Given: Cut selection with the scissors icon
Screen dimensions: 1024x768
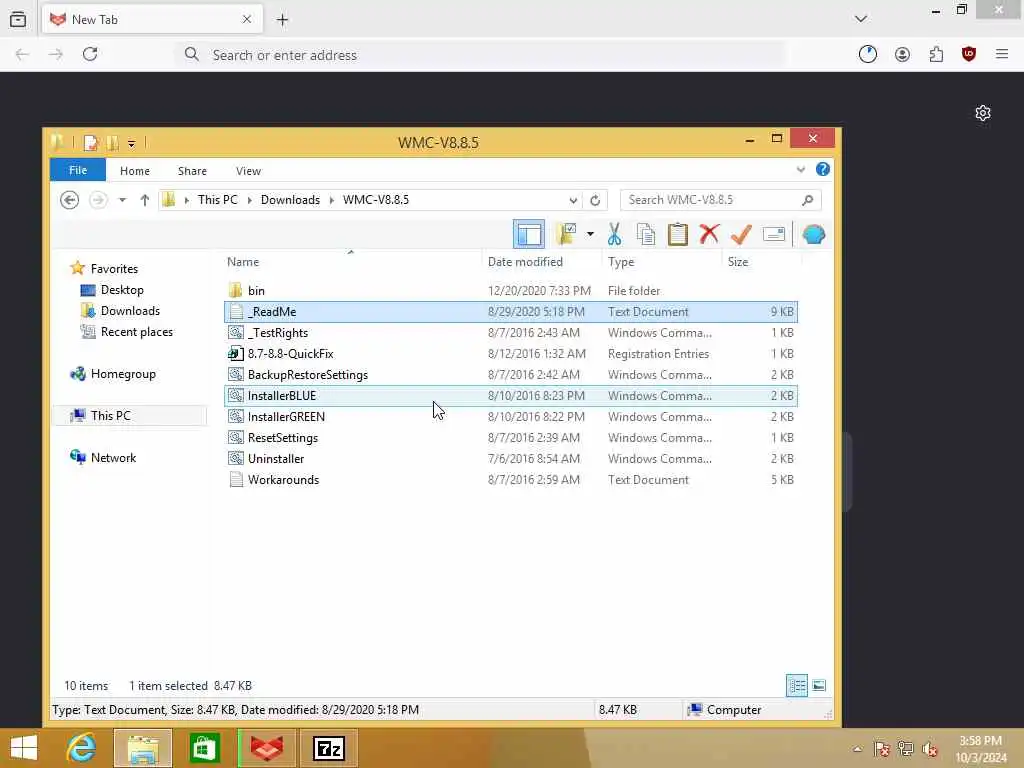Looking at the screenshot, I should [x=614, y=234].
